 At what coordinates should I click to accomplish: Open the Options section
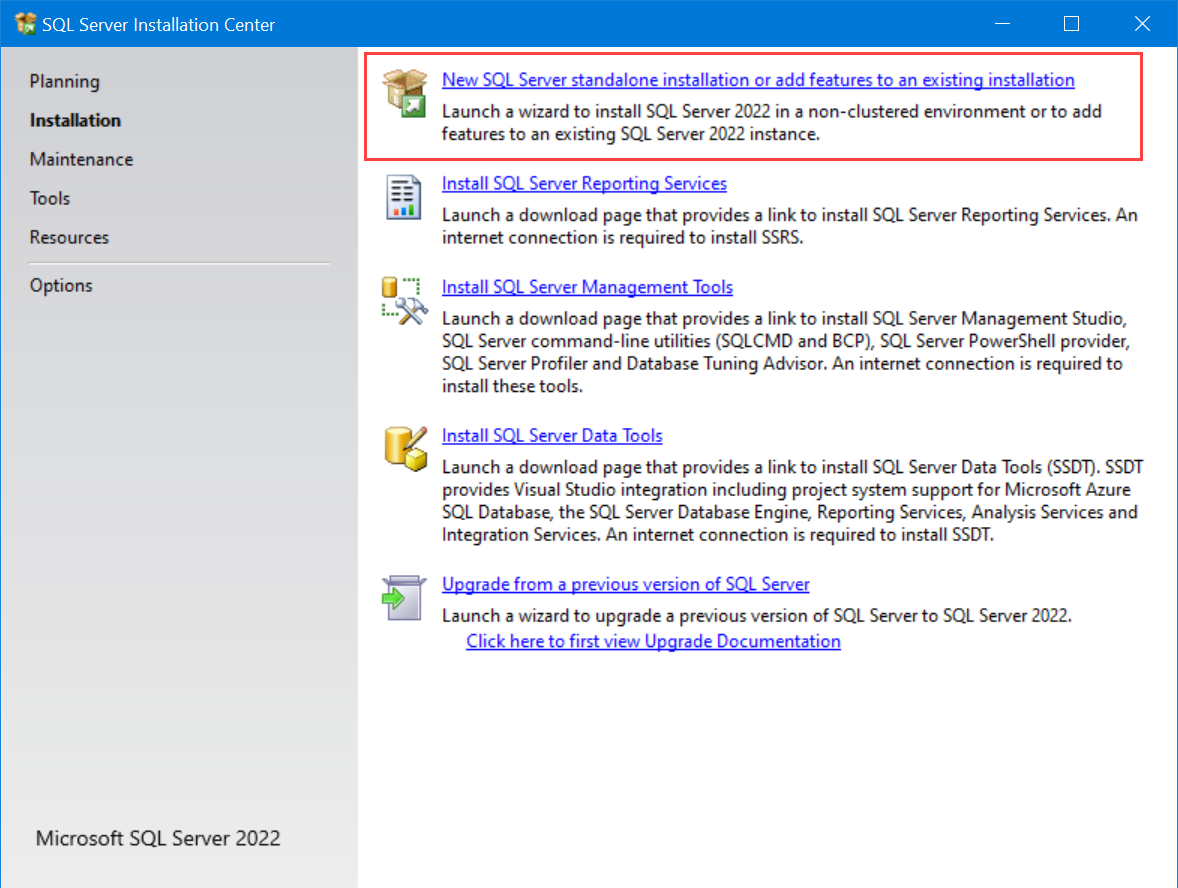point(61,285)
